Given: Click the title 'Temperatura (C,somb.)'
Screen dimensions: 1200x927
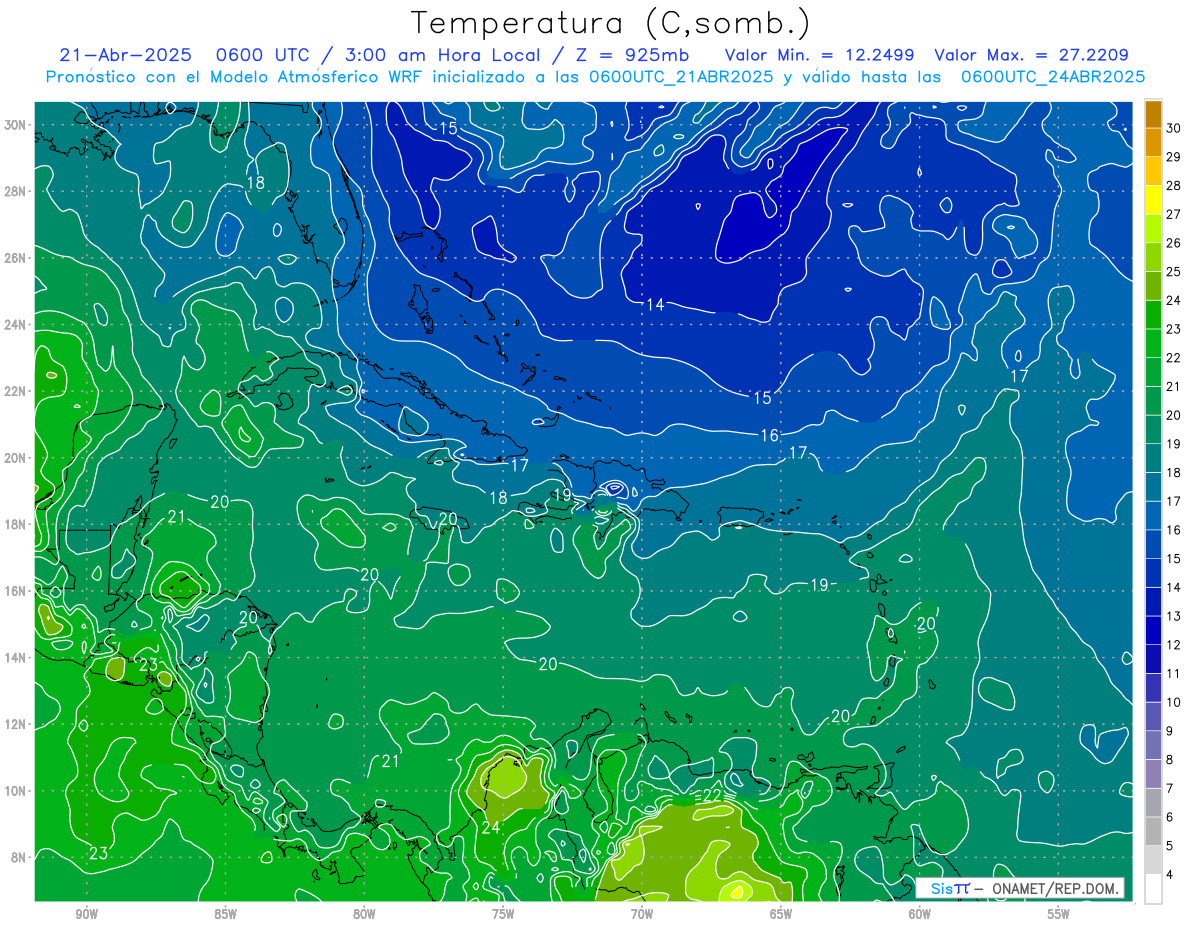Looking at the screenshot, I should pyautogui.click(x=610, y=23).
